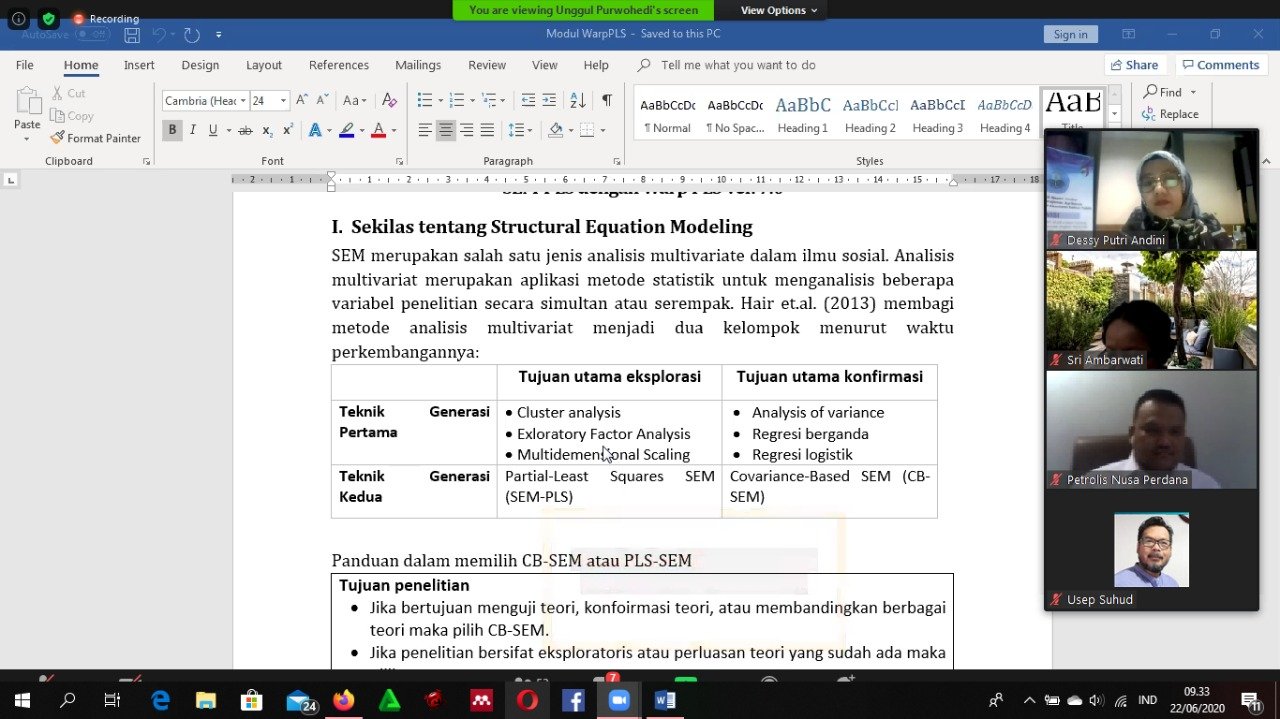Justify the paragraph text

coord(487,130)
